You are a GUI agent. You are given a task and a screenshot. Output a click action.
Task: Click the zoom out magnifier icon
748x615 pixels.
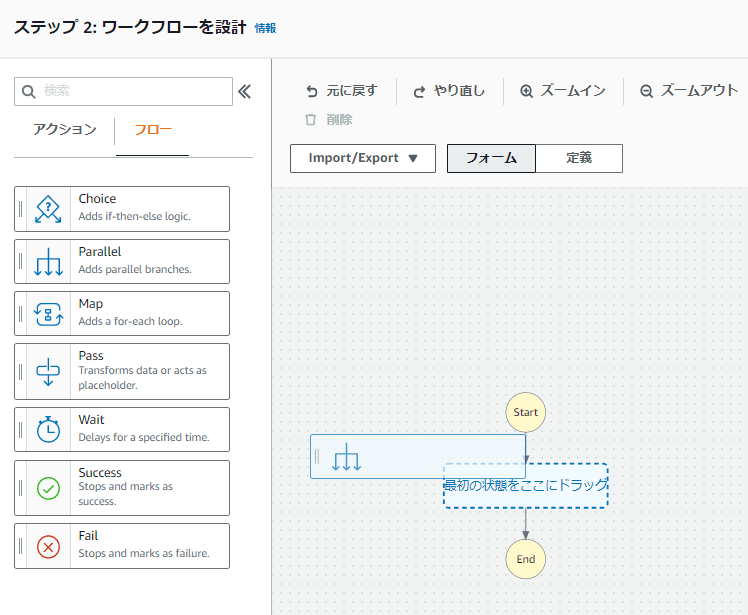coord(646,91)
